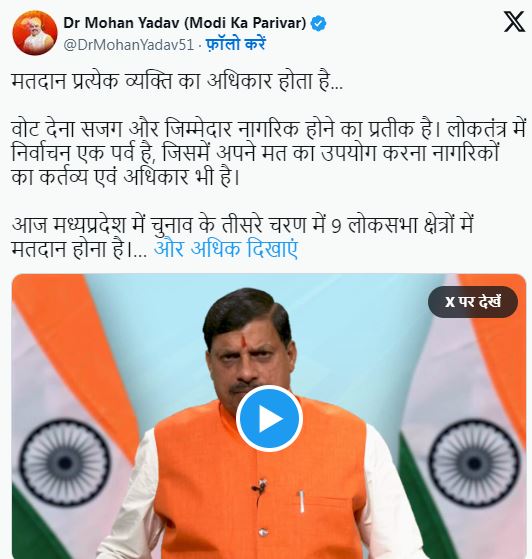This screenshot has height=559, width=532.
Task: Click the blue verified badge
Action: coord(318,24)
